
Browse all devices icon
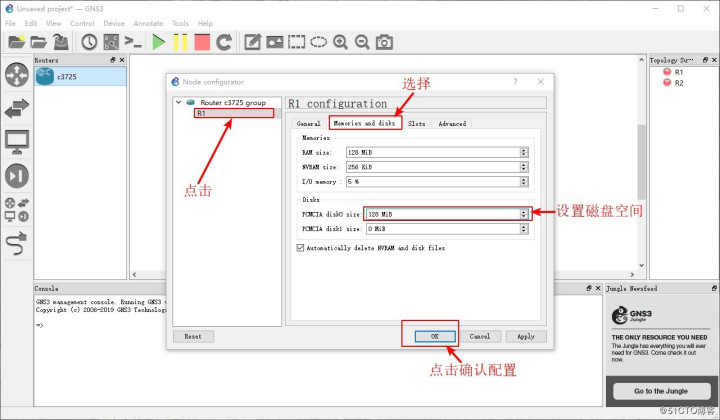17,210
